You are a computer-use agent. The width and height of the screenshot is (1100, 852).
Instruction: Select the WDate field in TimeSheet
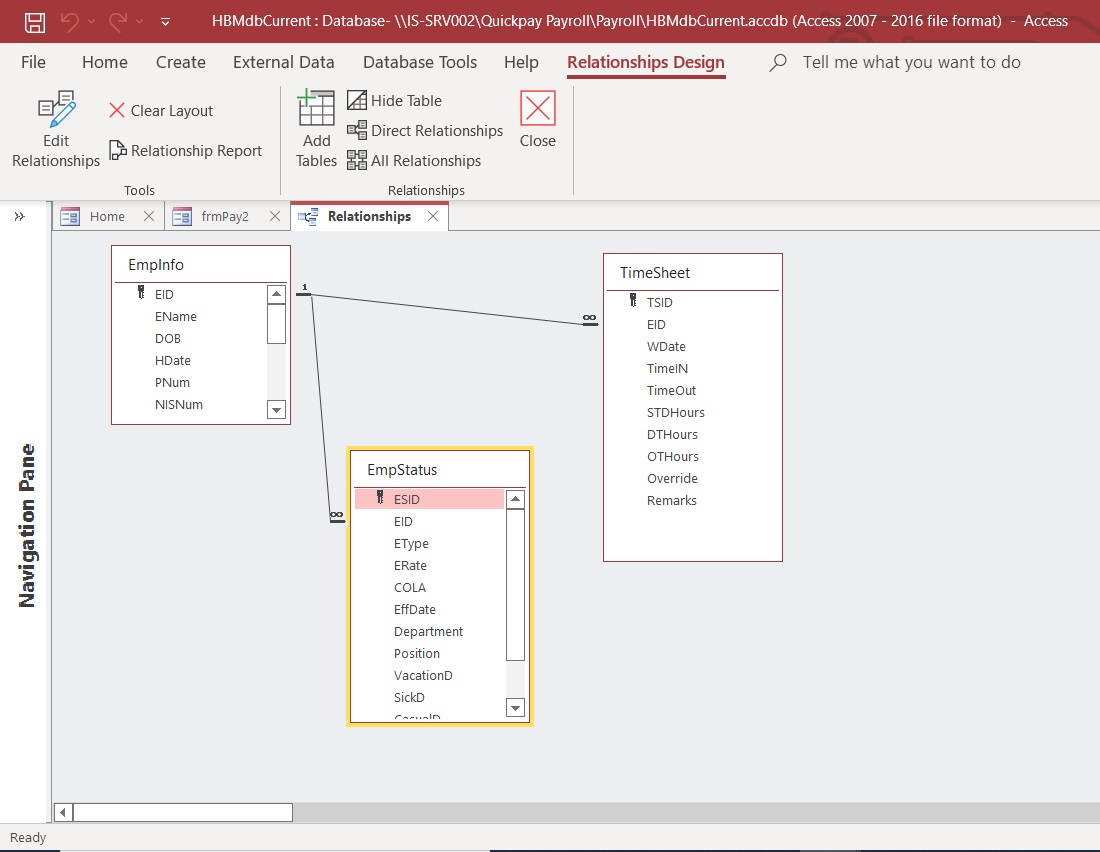tap(666, 347)
